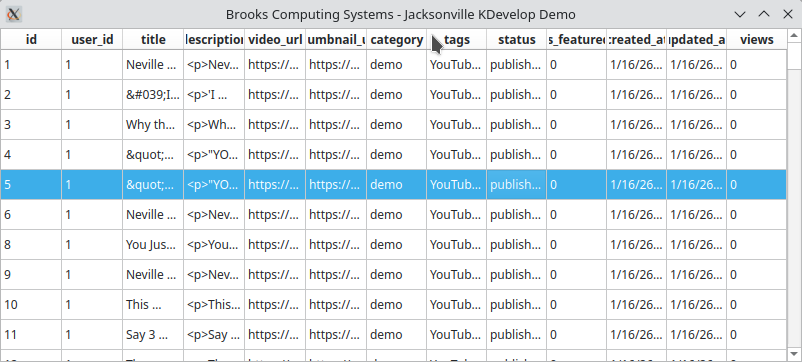This screenshot has height=362, width=802.
Task: Select description '<p>Say ...' in row 11
Action: 214,335
